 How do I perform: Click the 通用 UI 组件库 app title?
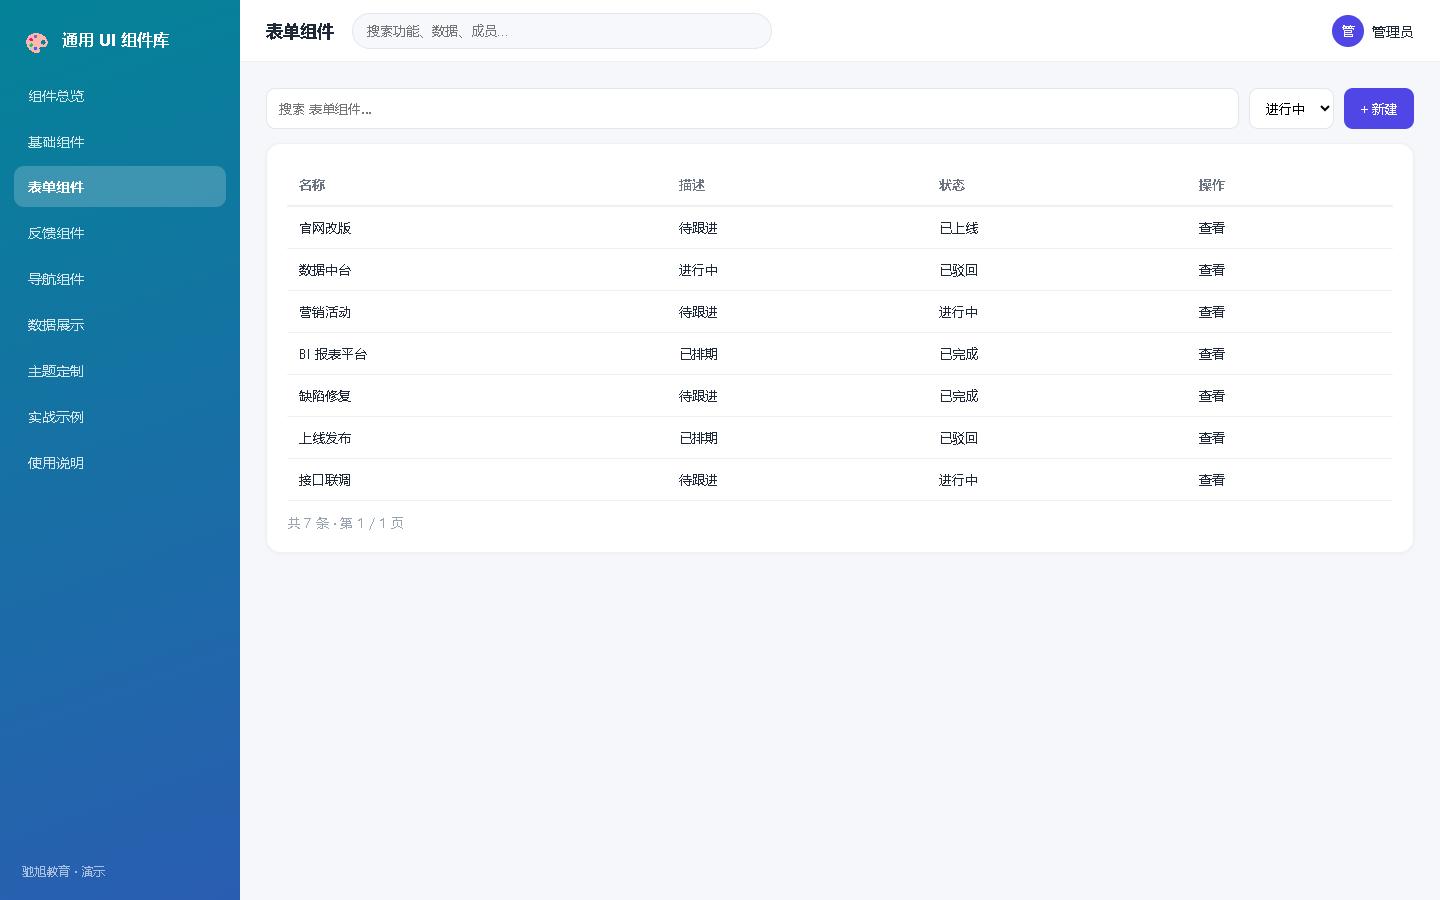pos(116,41)
